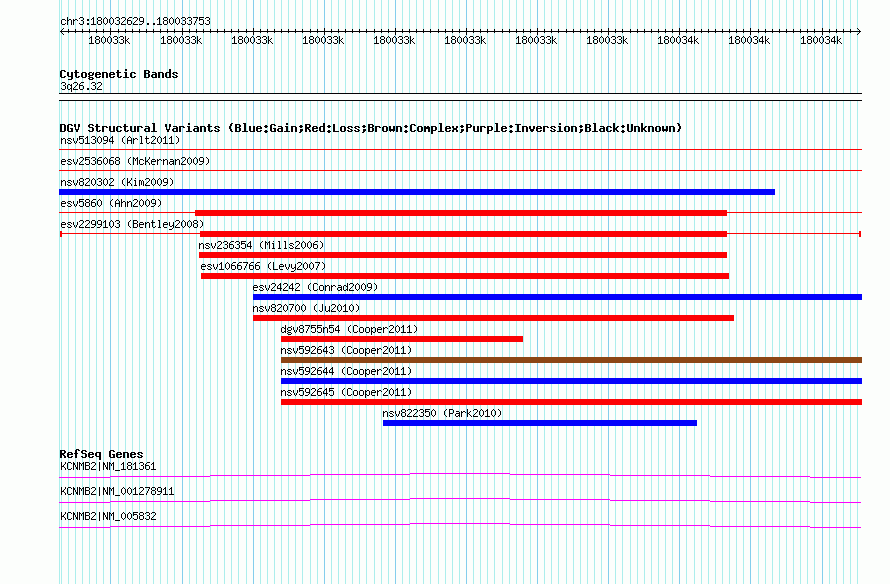
Task: Open the nsv820700 (Ju2010) variant label
Action: point(306,308)
